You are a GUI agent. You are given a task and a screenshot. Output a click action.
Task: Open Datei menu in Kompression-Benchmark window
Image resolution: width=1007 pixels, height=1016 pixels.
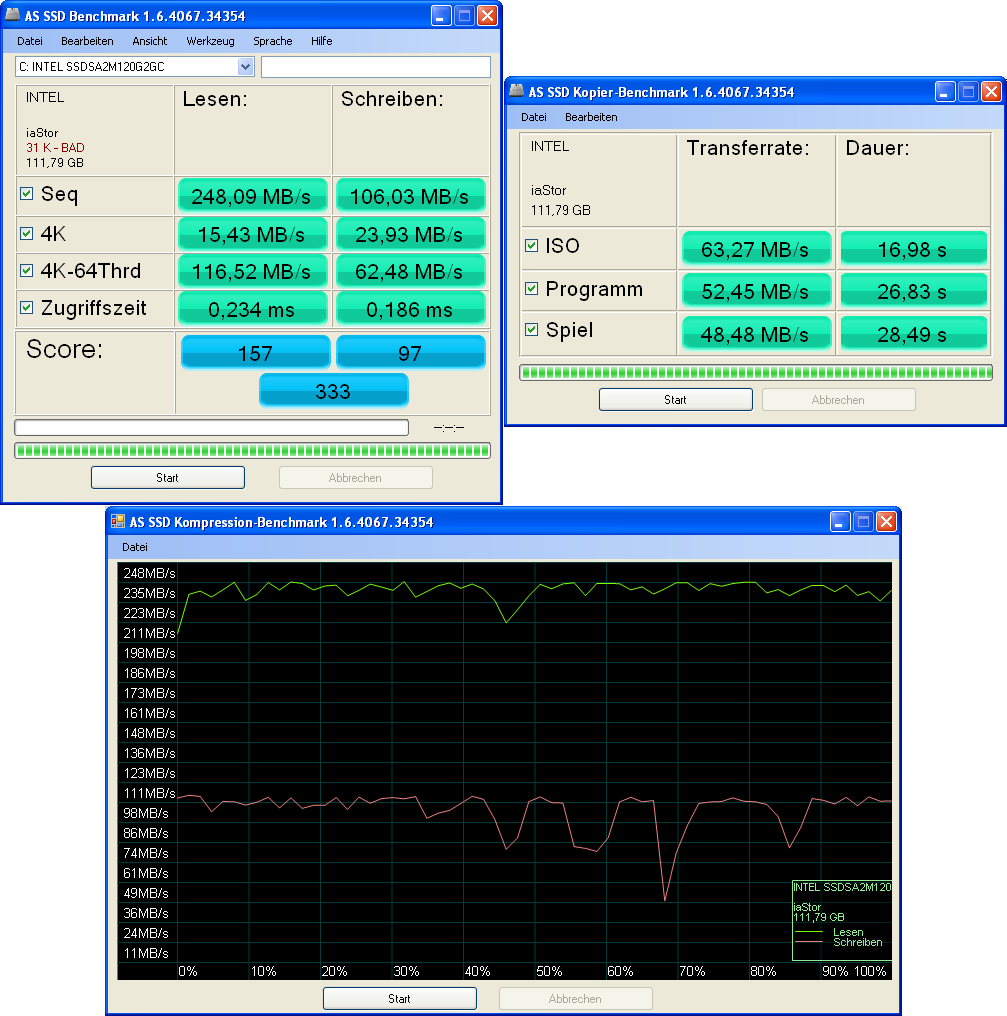[x=135, y=547]
